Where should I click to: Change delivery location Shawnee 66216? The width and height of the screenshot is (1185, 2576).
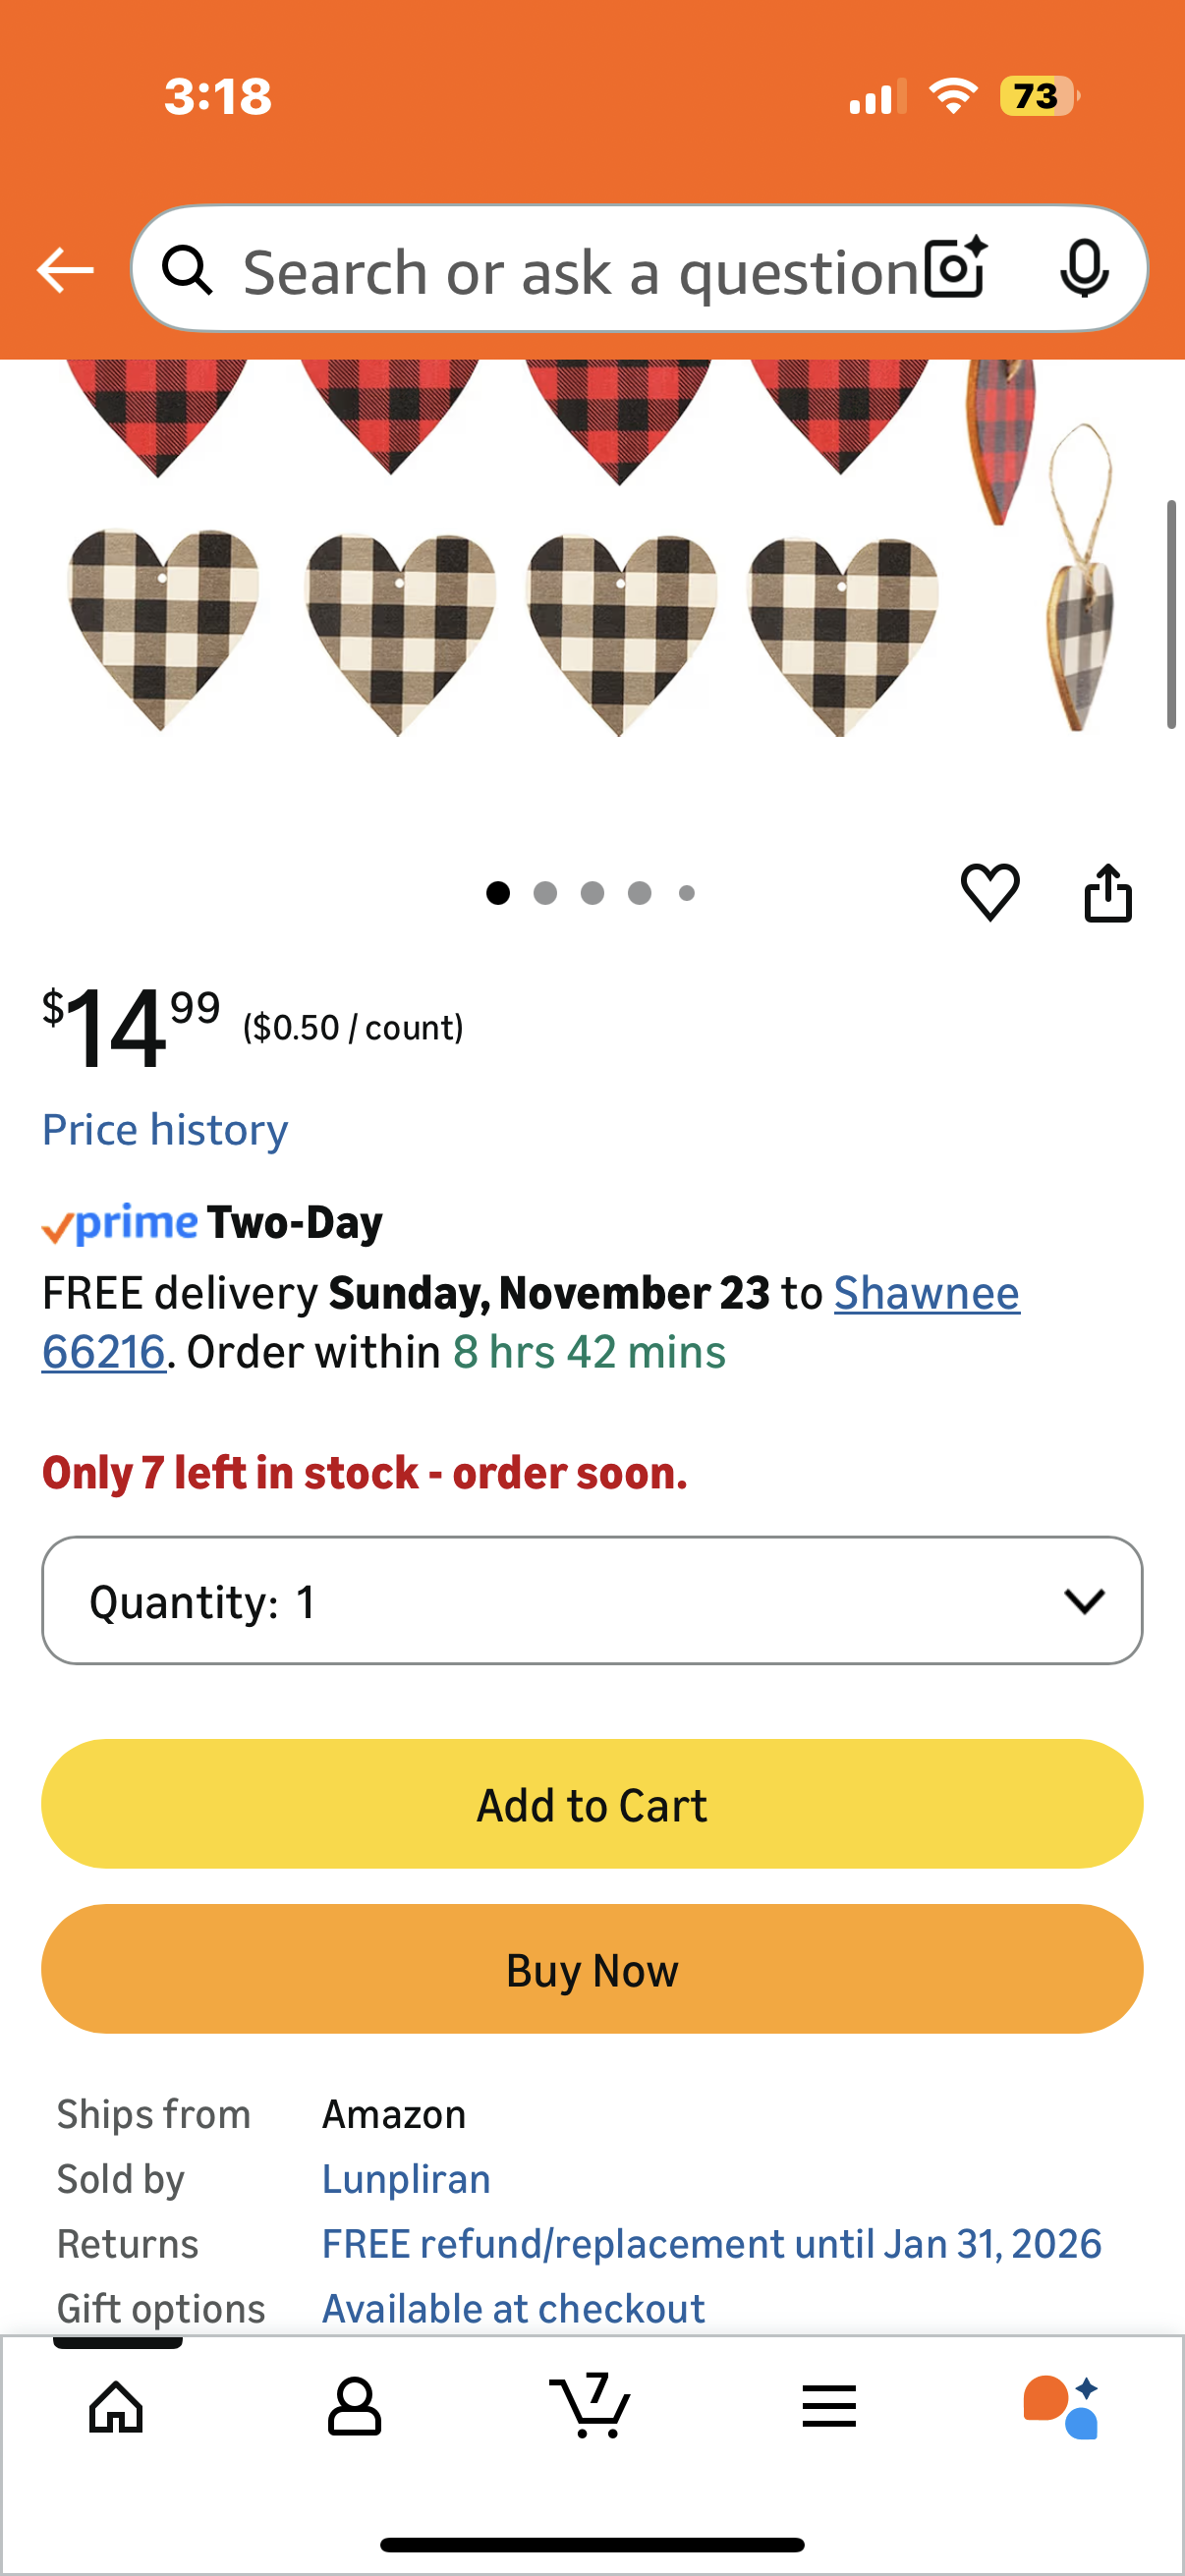pyautogui.click(x=926, y=1293)
